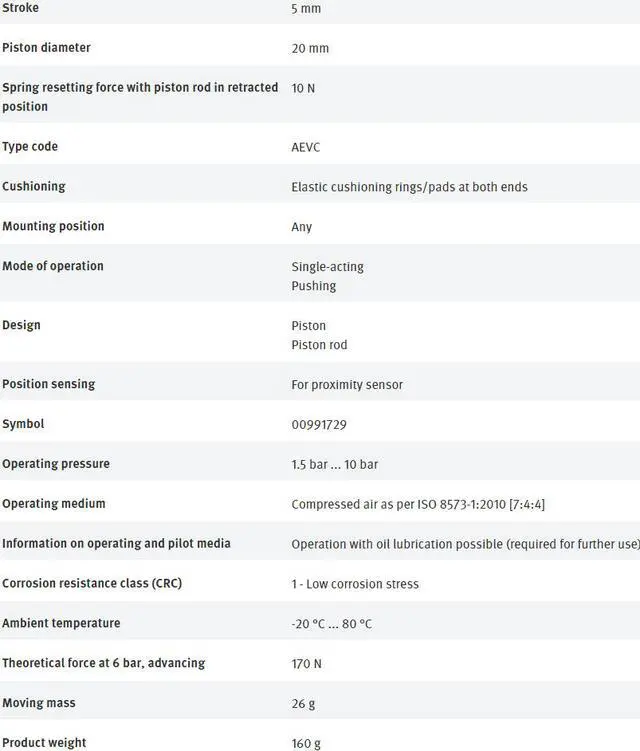Select the Piston diameter label
The height and width of the screenshot is (751, 640).
pyautogui.click(x=46, y=48)
